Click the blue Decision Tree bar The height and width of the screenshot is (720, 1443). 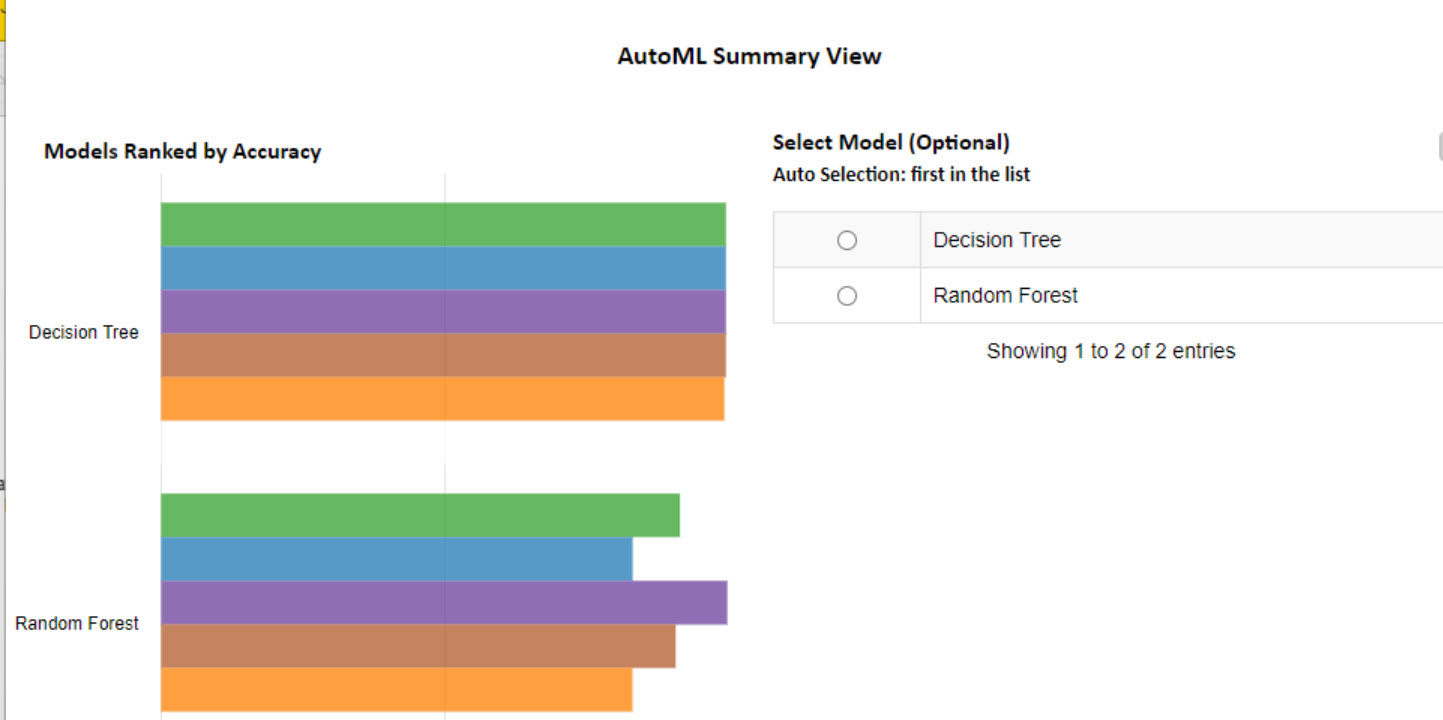tap(443, 268)
